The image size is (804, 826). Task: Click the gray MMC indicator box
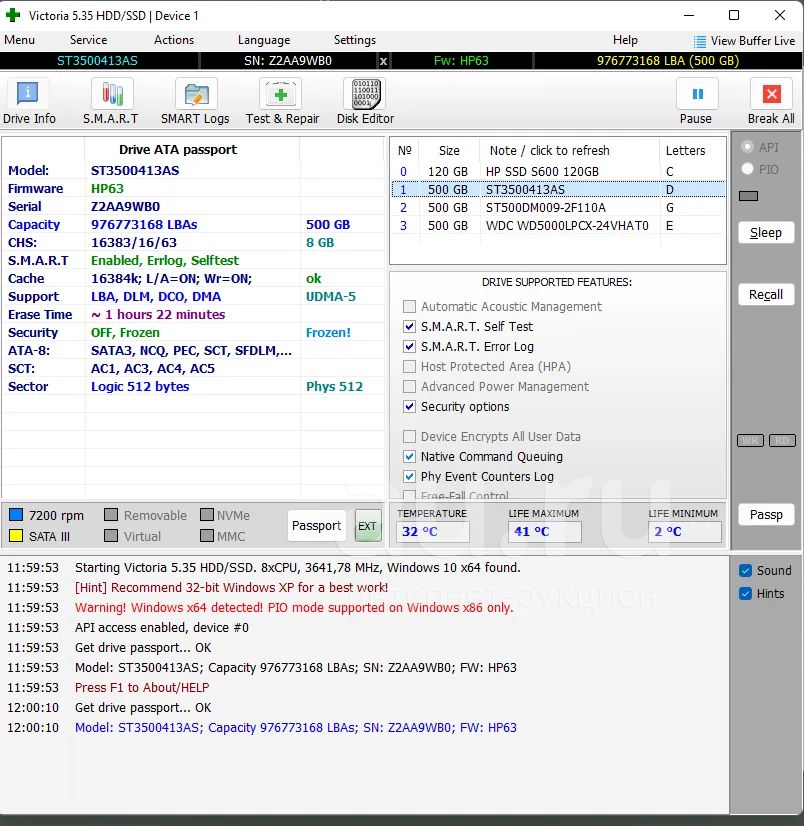pyautogui.click(x=207, y=536)
